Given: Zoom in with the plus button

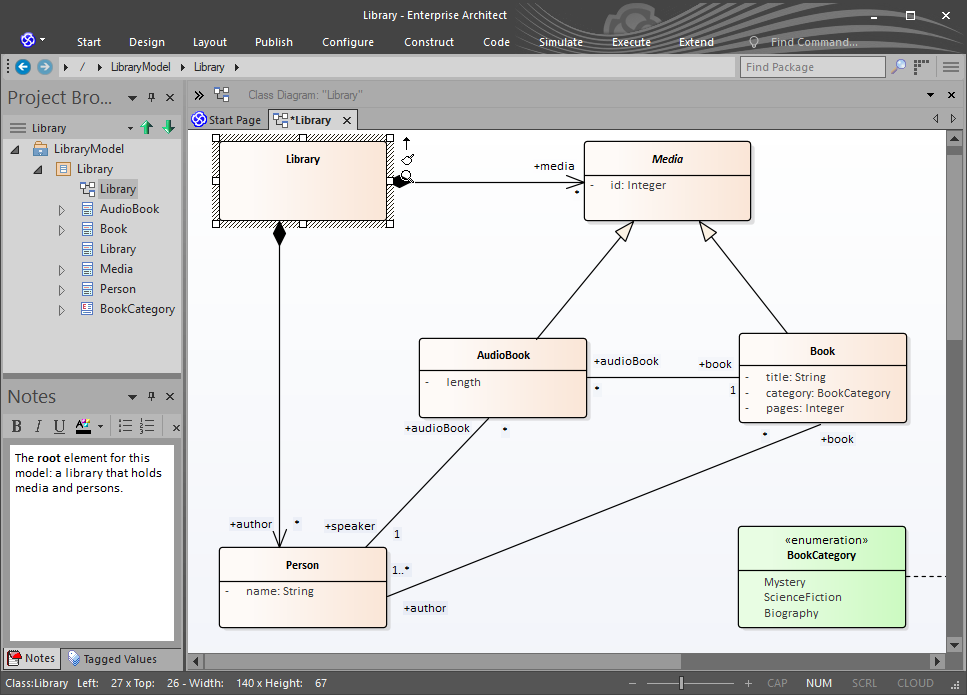Looking at the screenshot, I should click(748, 683).
